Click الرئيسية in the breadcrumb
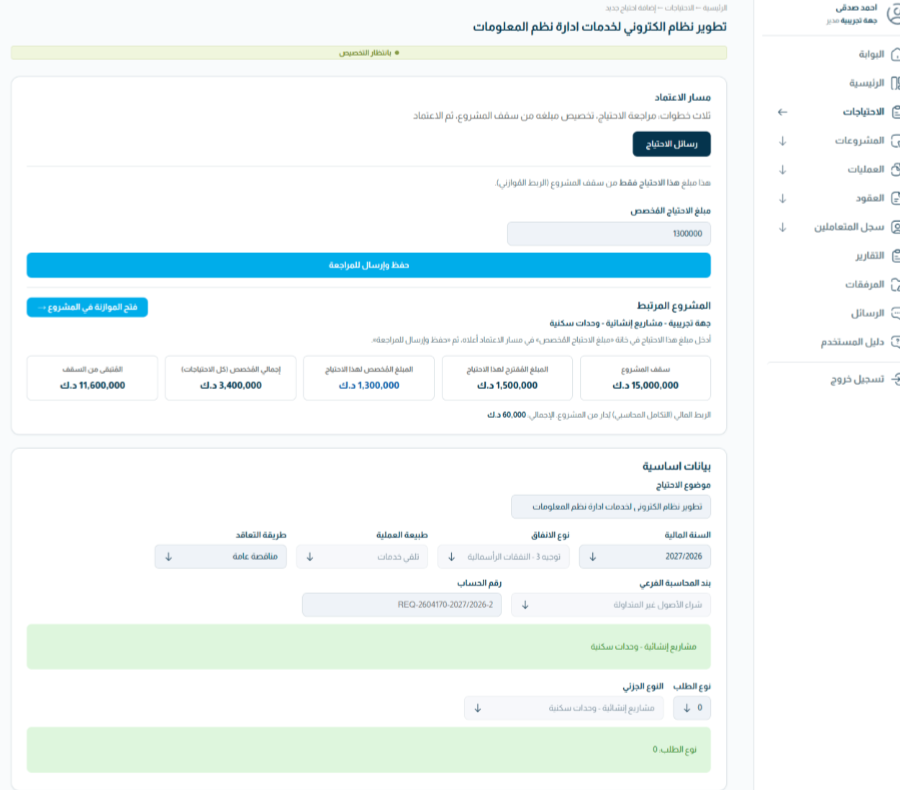The height and width of the screenshot is (790, 900). tap(715, 8)
